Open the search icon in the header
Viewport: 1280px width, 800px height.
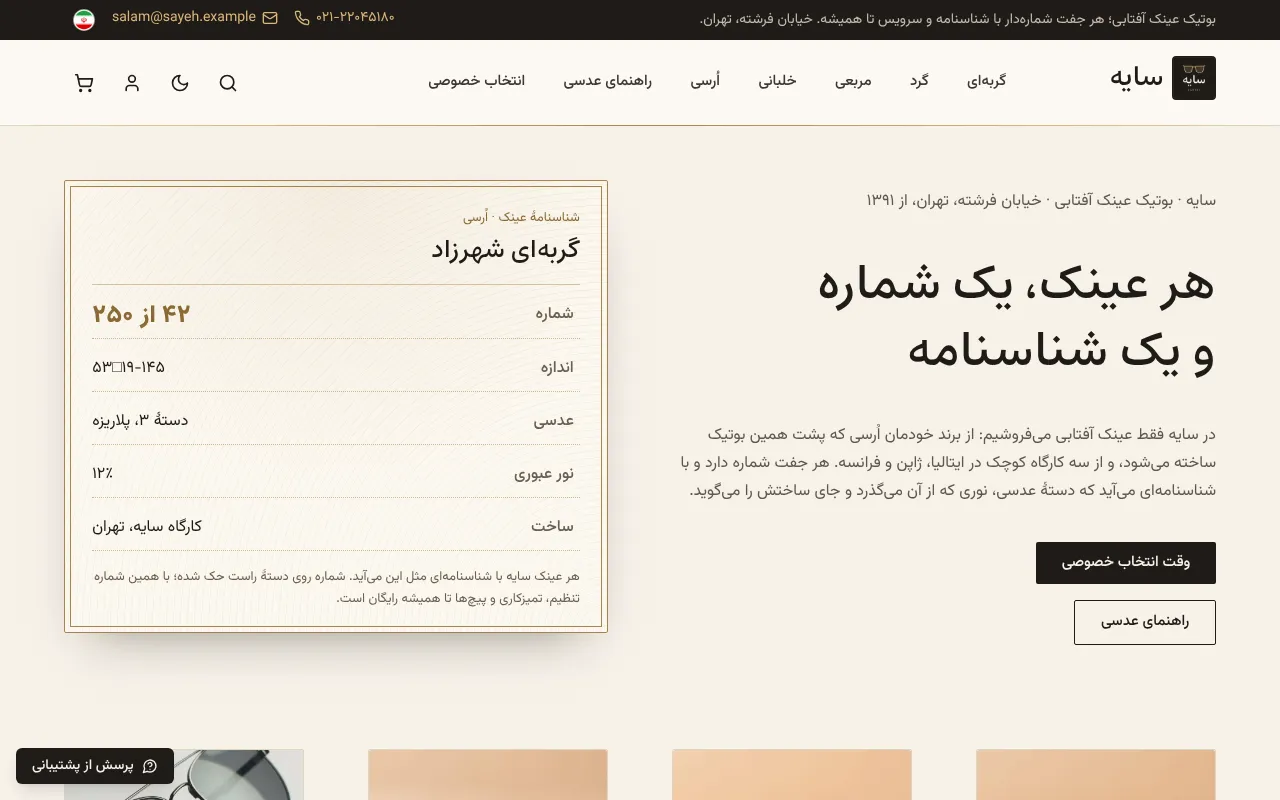click(x=228, y=83)
